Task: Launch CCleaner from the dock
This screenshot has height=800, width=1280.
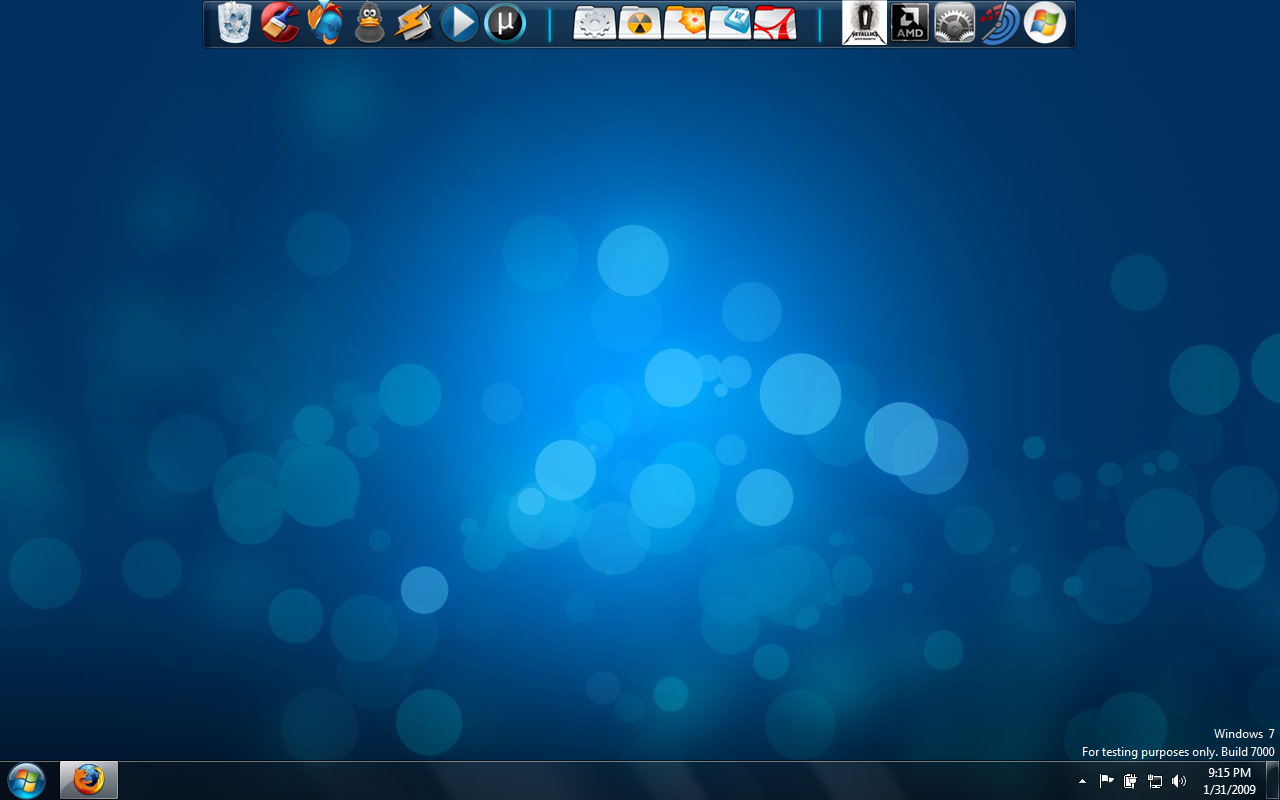Action: (x=280, y=23)
